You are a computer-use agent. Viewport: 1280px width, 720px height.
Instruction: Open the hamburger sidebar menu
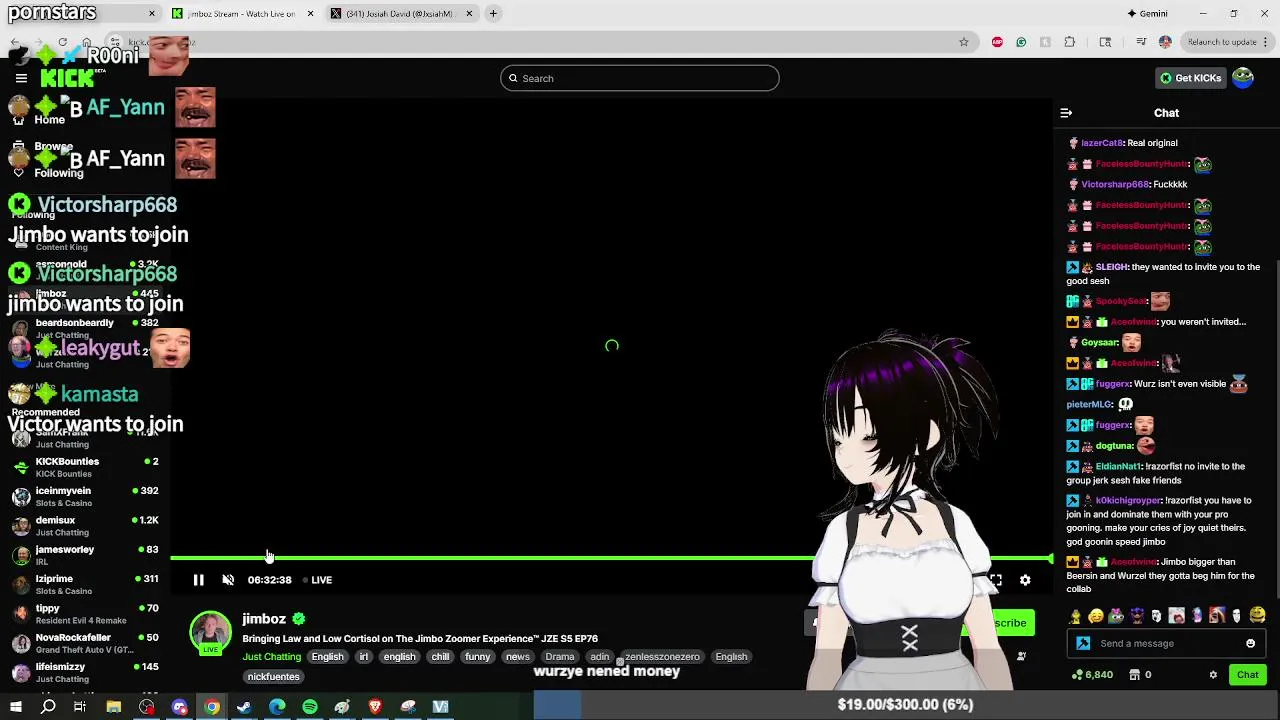(x=21, y=78)
